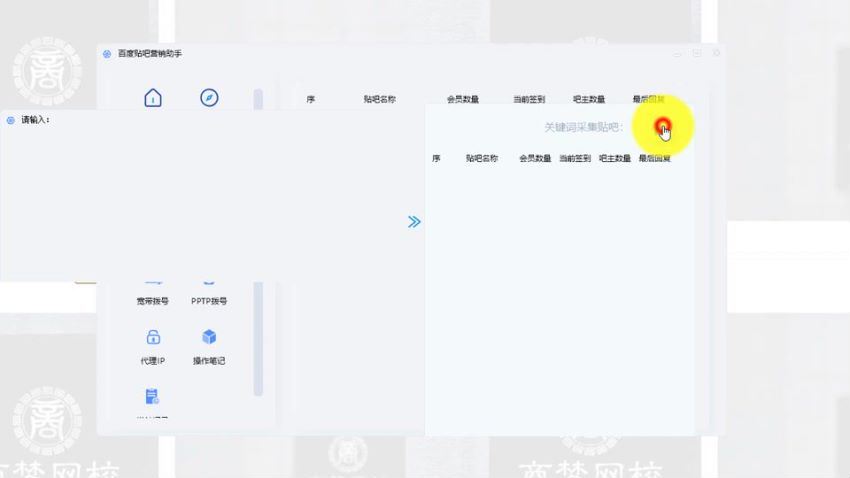Click 吧主数量 header in keyword collection panel
The image size is (850, 478).
tap(615, 158)
